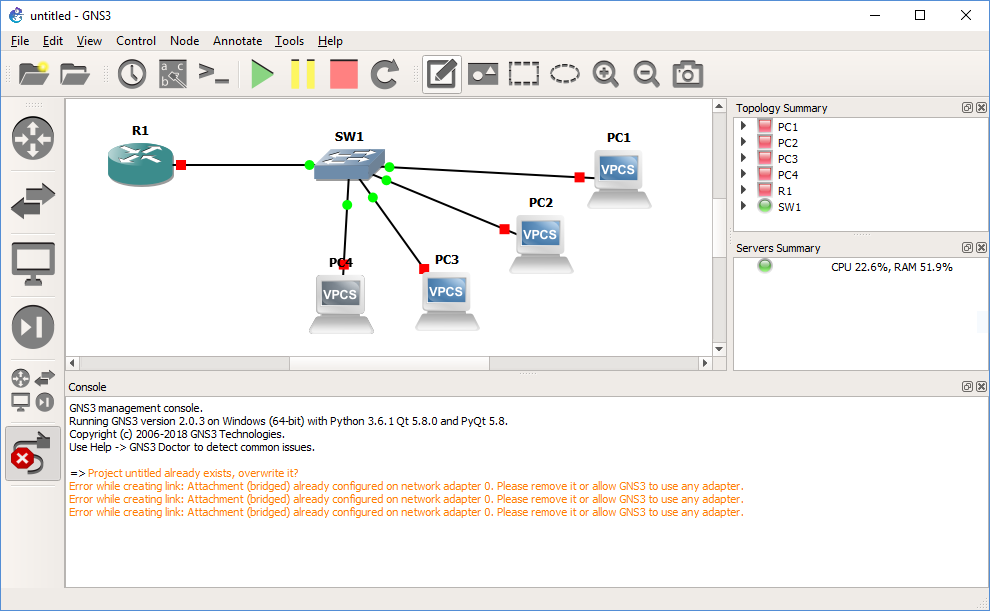Take a screenshot with camera icon
Image resolution: width=990 pixels, height=611 pixels.
[688, 74]
